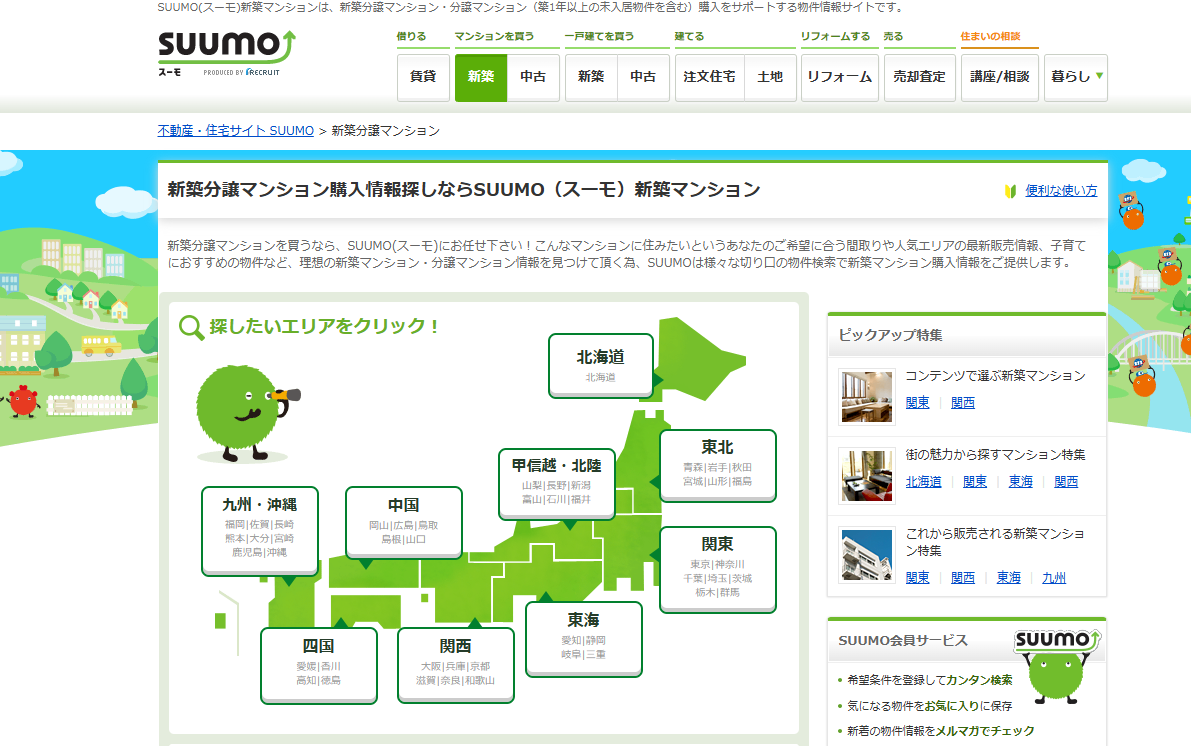Click the beginner leaf icon beside 便利な使い方

pyautogui.click(x=1010, y=191)
